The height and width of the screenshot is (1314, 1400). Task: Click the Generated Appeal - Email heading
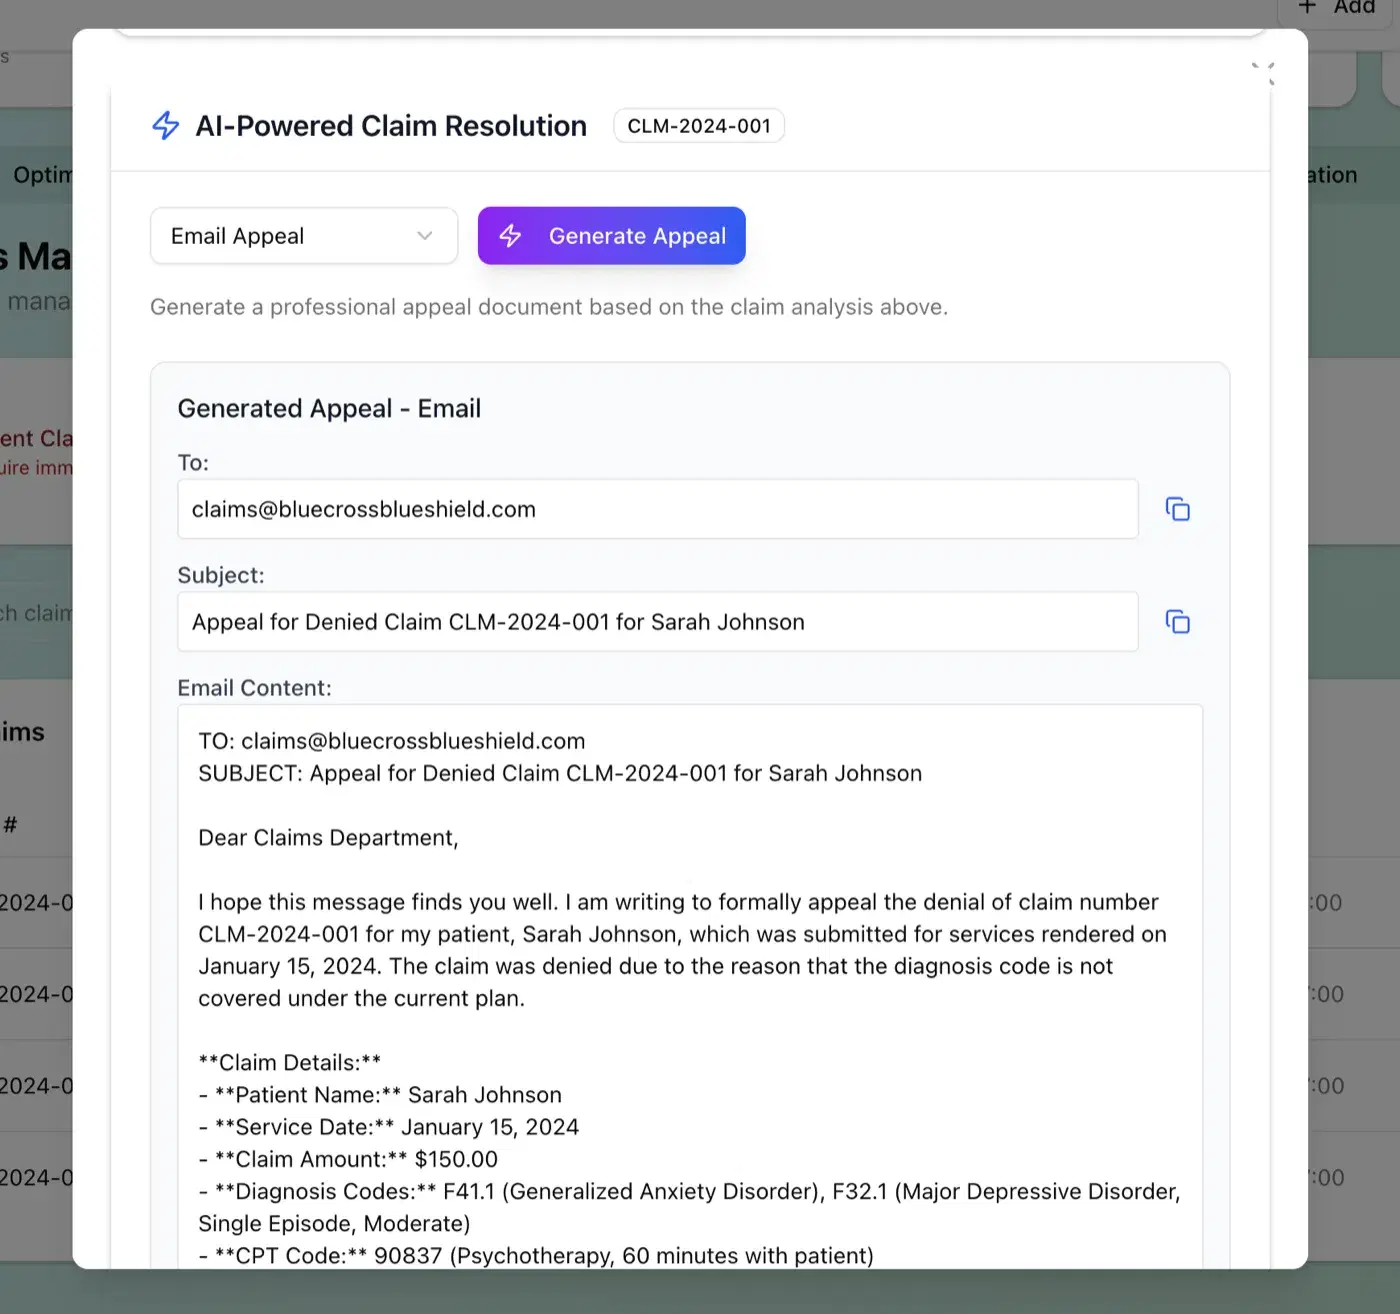(x=329, y=408)
